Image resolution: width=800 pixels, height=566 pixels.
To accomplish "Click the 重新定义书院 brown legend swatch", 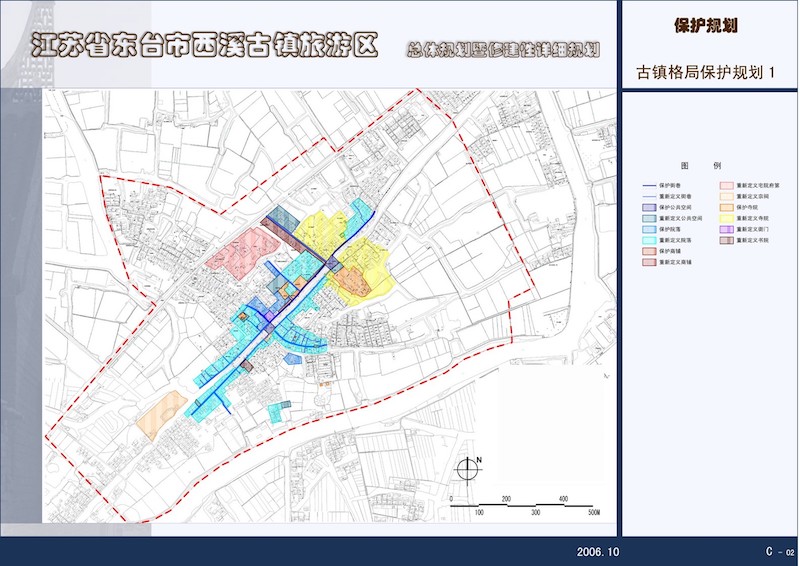I will click(x=726, y=240).
